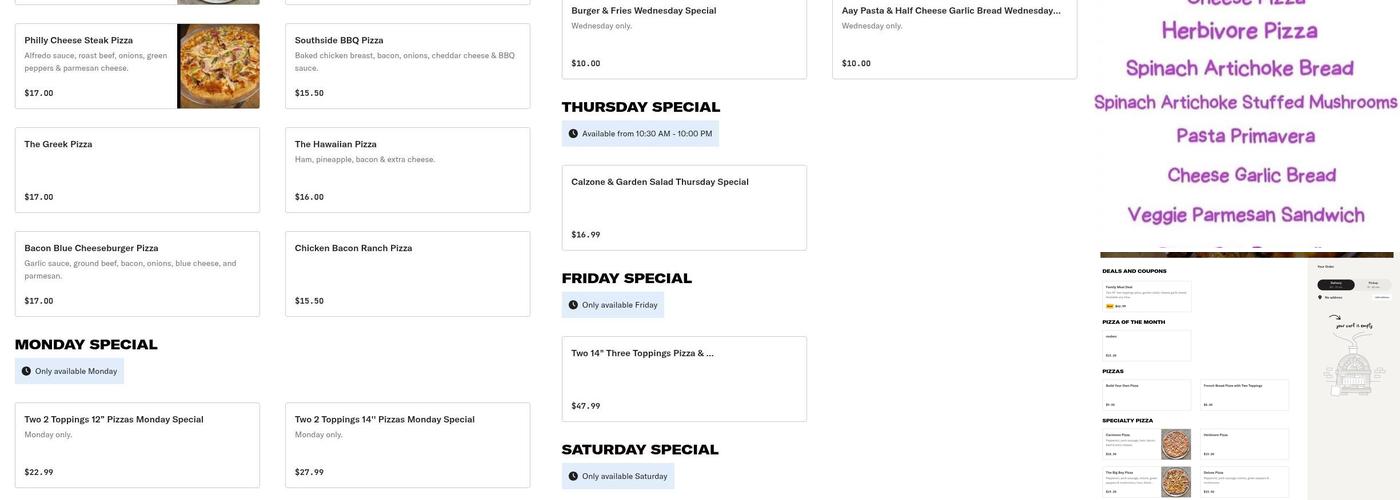Select Two 2 Toppings 14" Pizzas Monday Special

(407, 445)
